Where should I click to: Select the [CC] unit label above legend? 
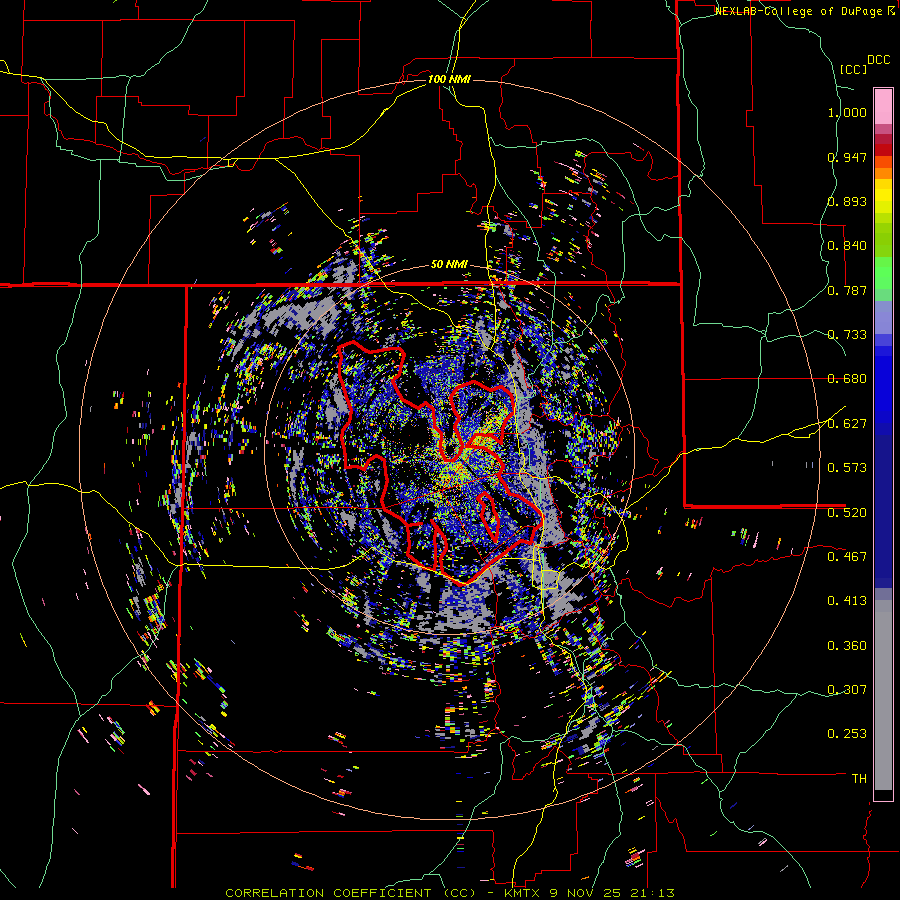coord(853,69)
